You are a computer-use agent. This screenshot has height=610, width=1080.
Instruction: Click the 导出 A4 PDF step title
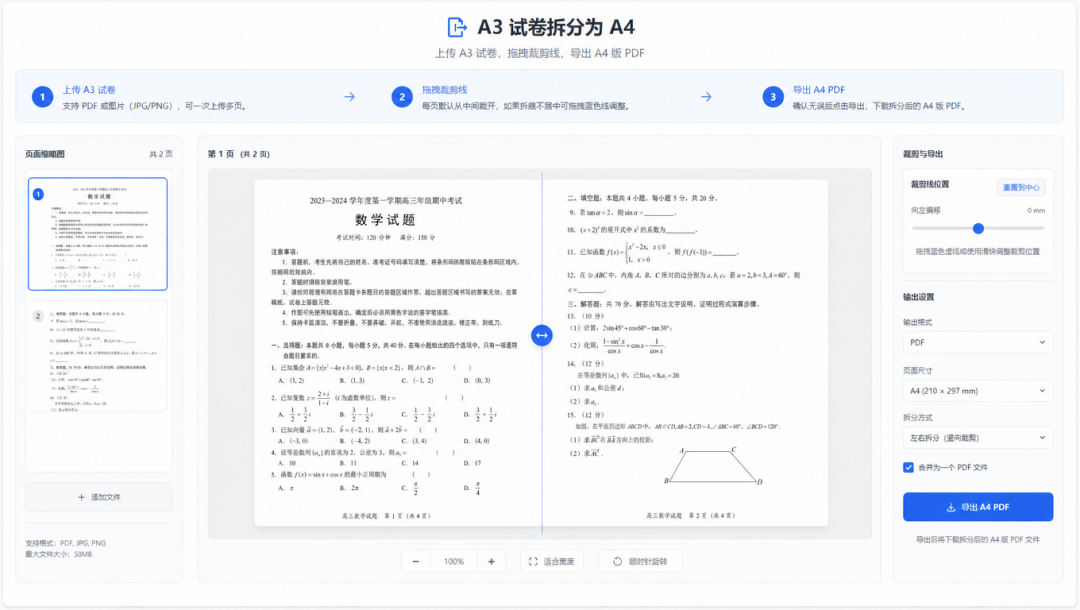pyautogui.click(x=819, y=90)
